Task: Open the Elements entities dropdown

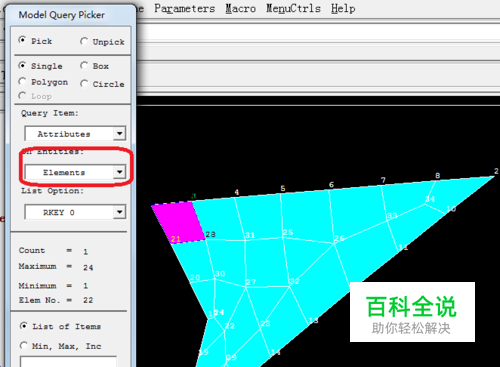Action: point(119,172)
